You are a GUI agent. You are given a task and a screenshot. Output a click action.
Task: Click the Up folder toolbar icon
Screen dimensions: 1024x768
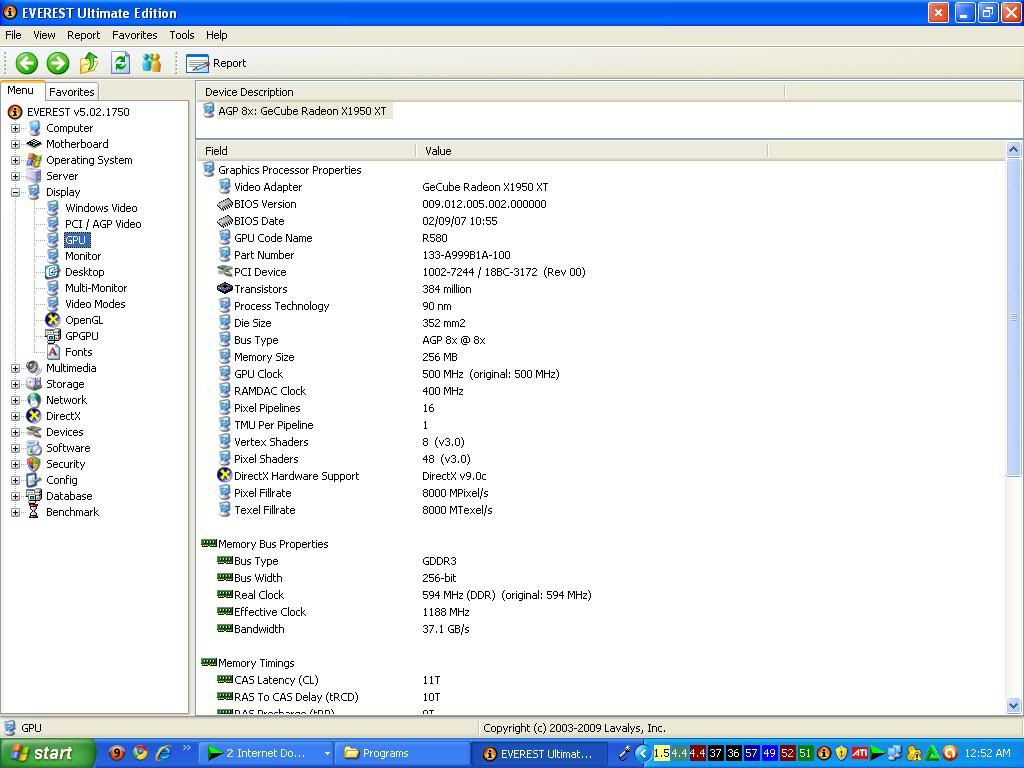pyautogui.click(x=89, y=63)
